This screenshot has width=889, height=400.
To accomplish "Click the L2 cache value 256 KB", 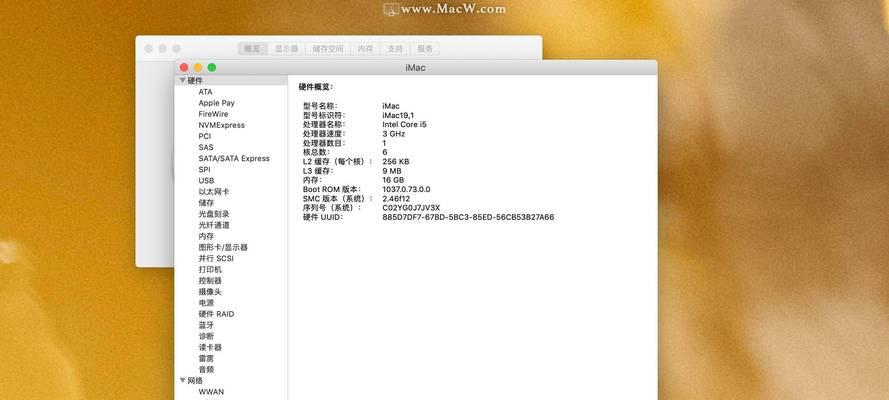I will (396, 161).
